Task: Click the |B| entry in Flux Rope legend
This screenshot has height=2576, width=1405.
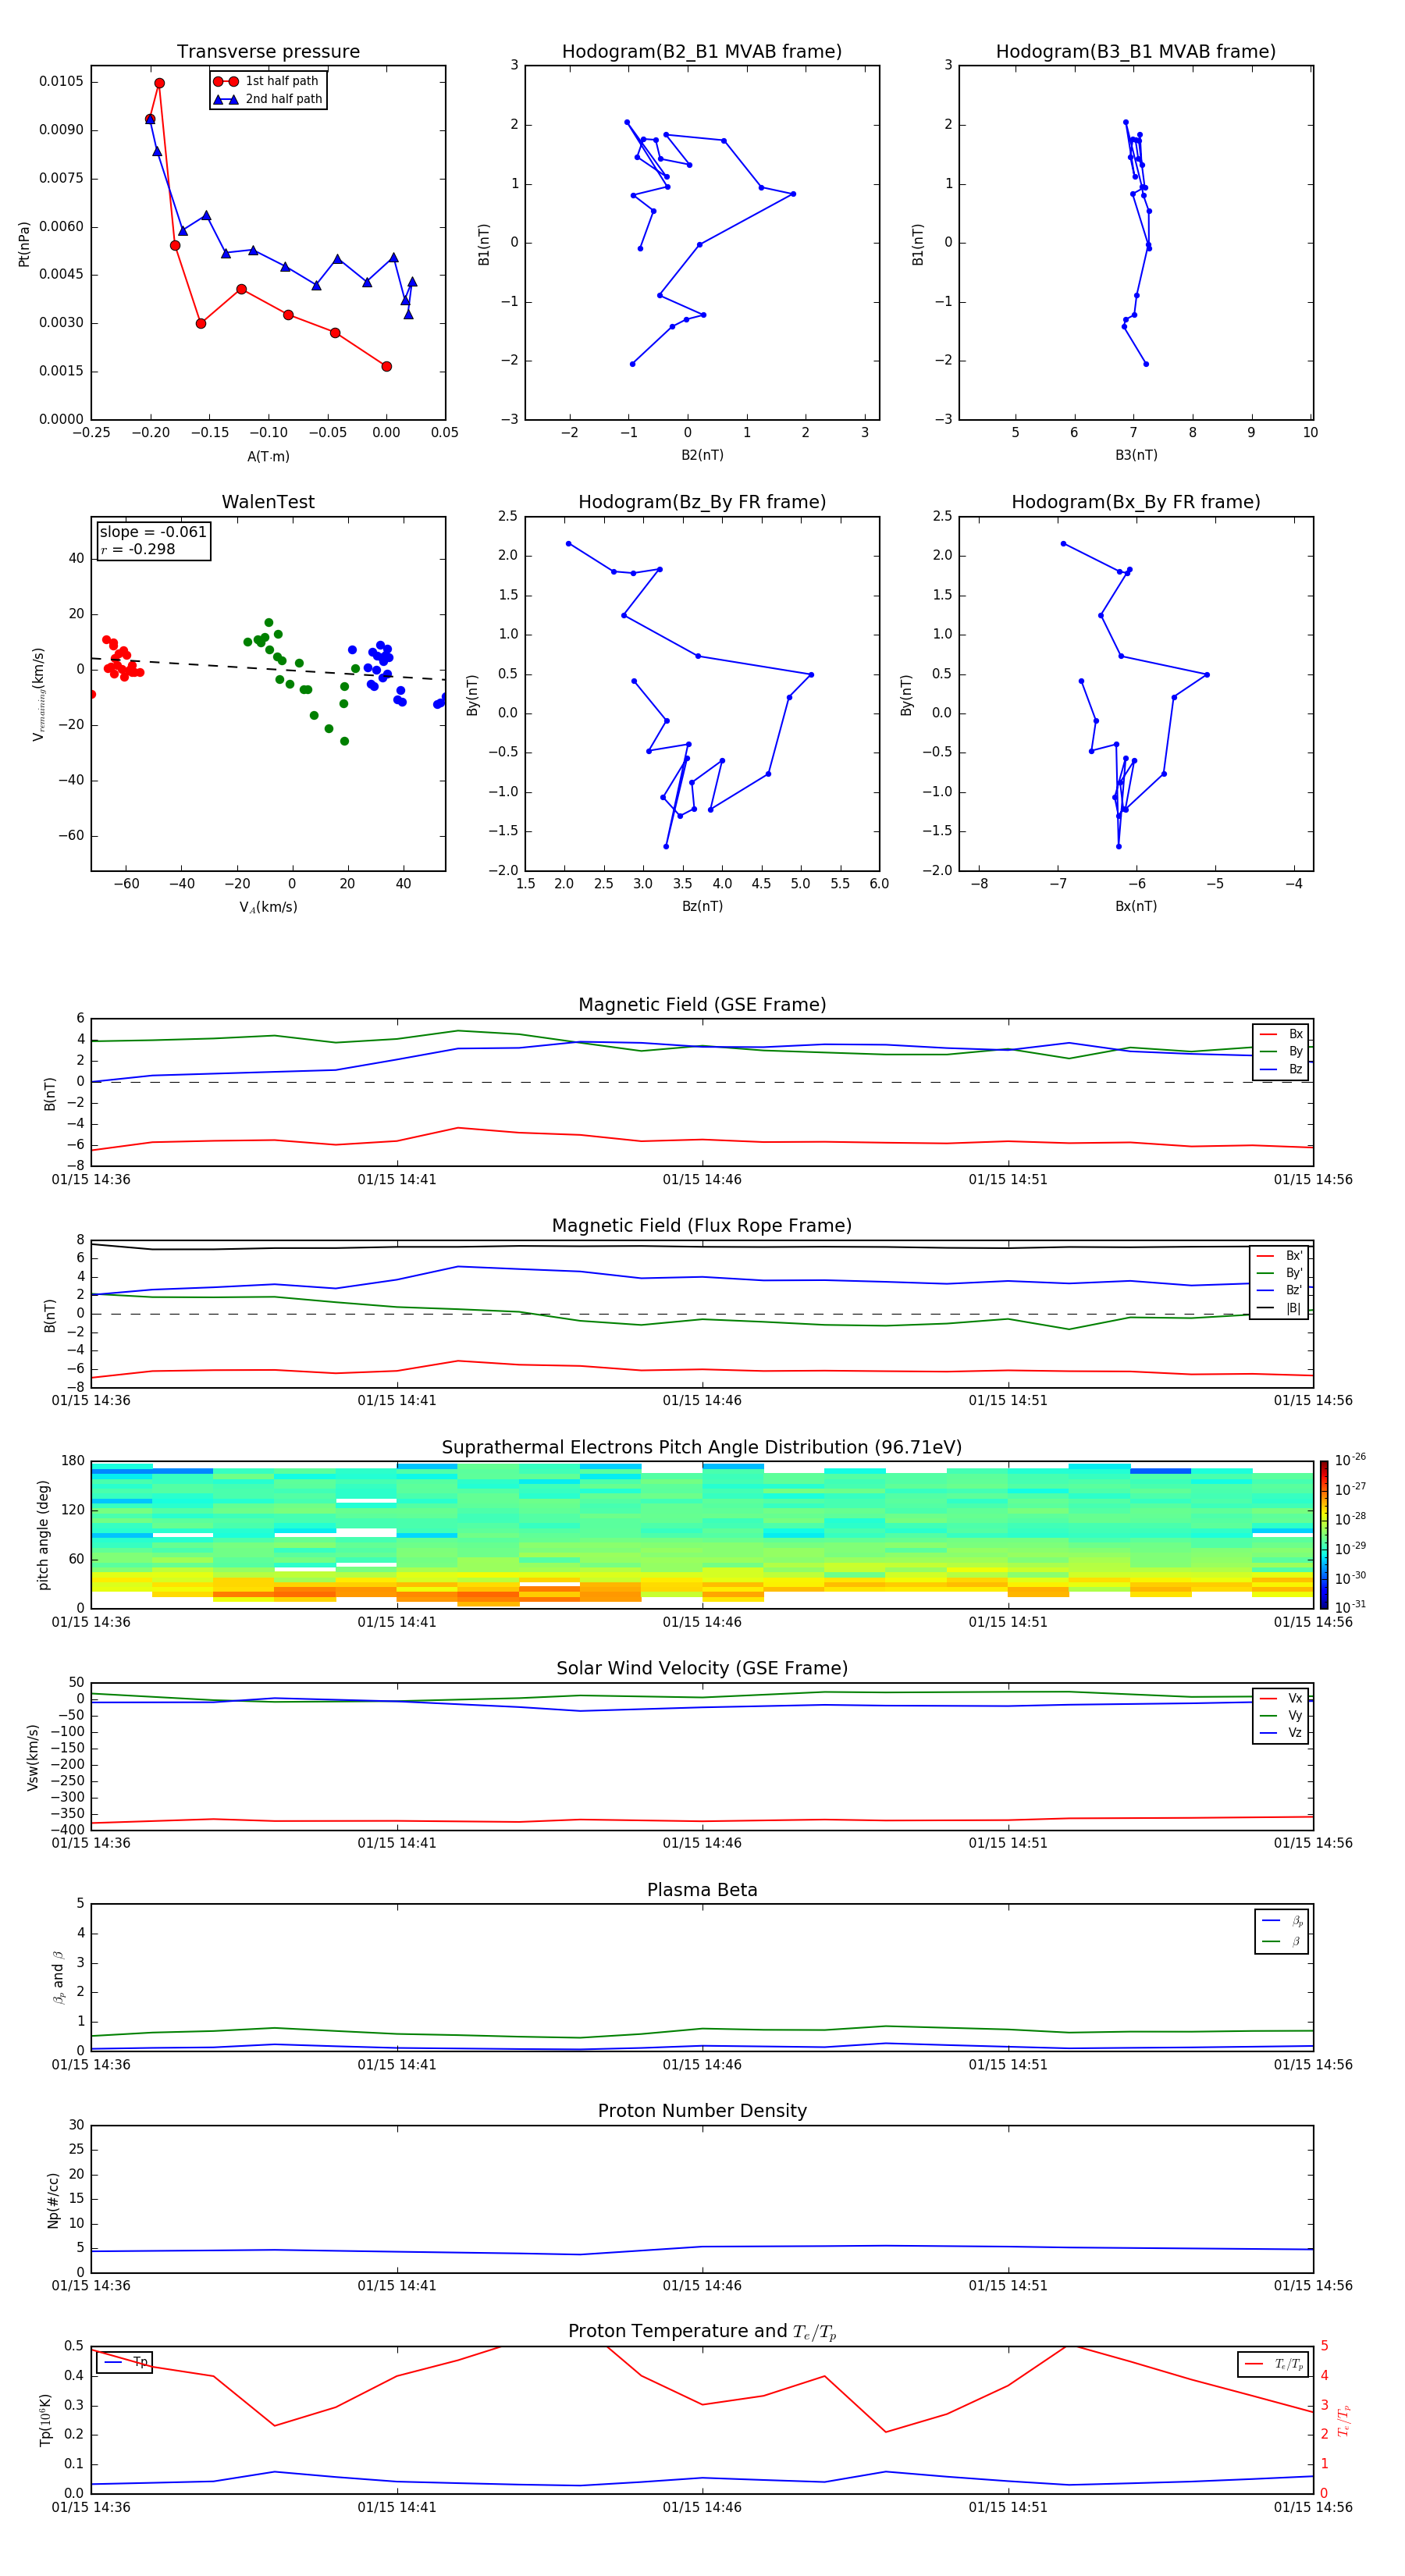Action: [x=1280, y=1308]
